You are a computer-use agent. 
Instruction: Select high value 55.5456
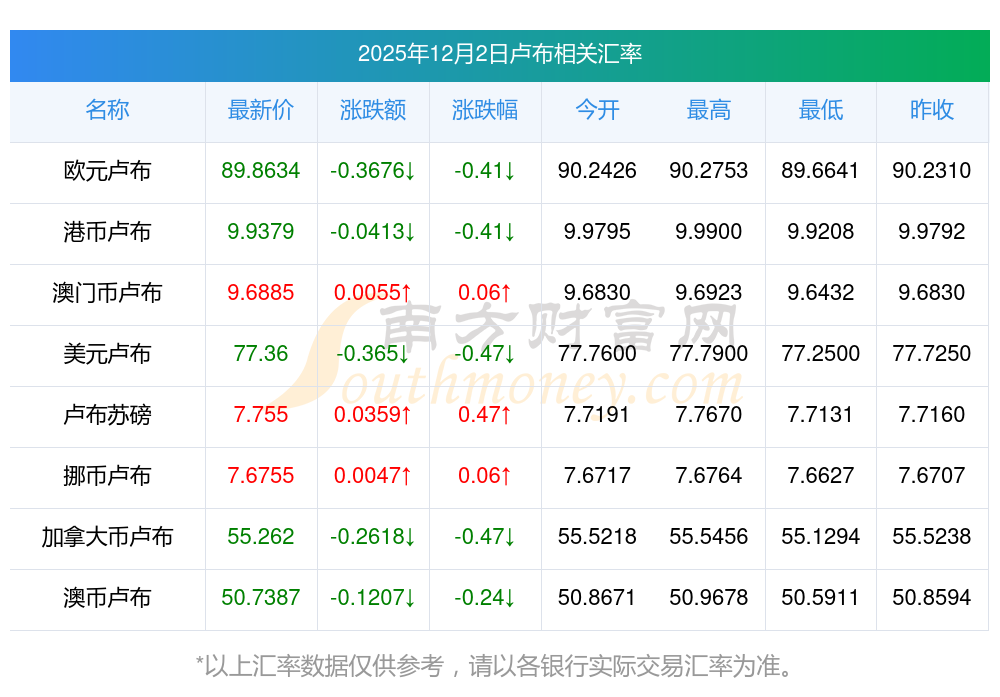point(709,536)
